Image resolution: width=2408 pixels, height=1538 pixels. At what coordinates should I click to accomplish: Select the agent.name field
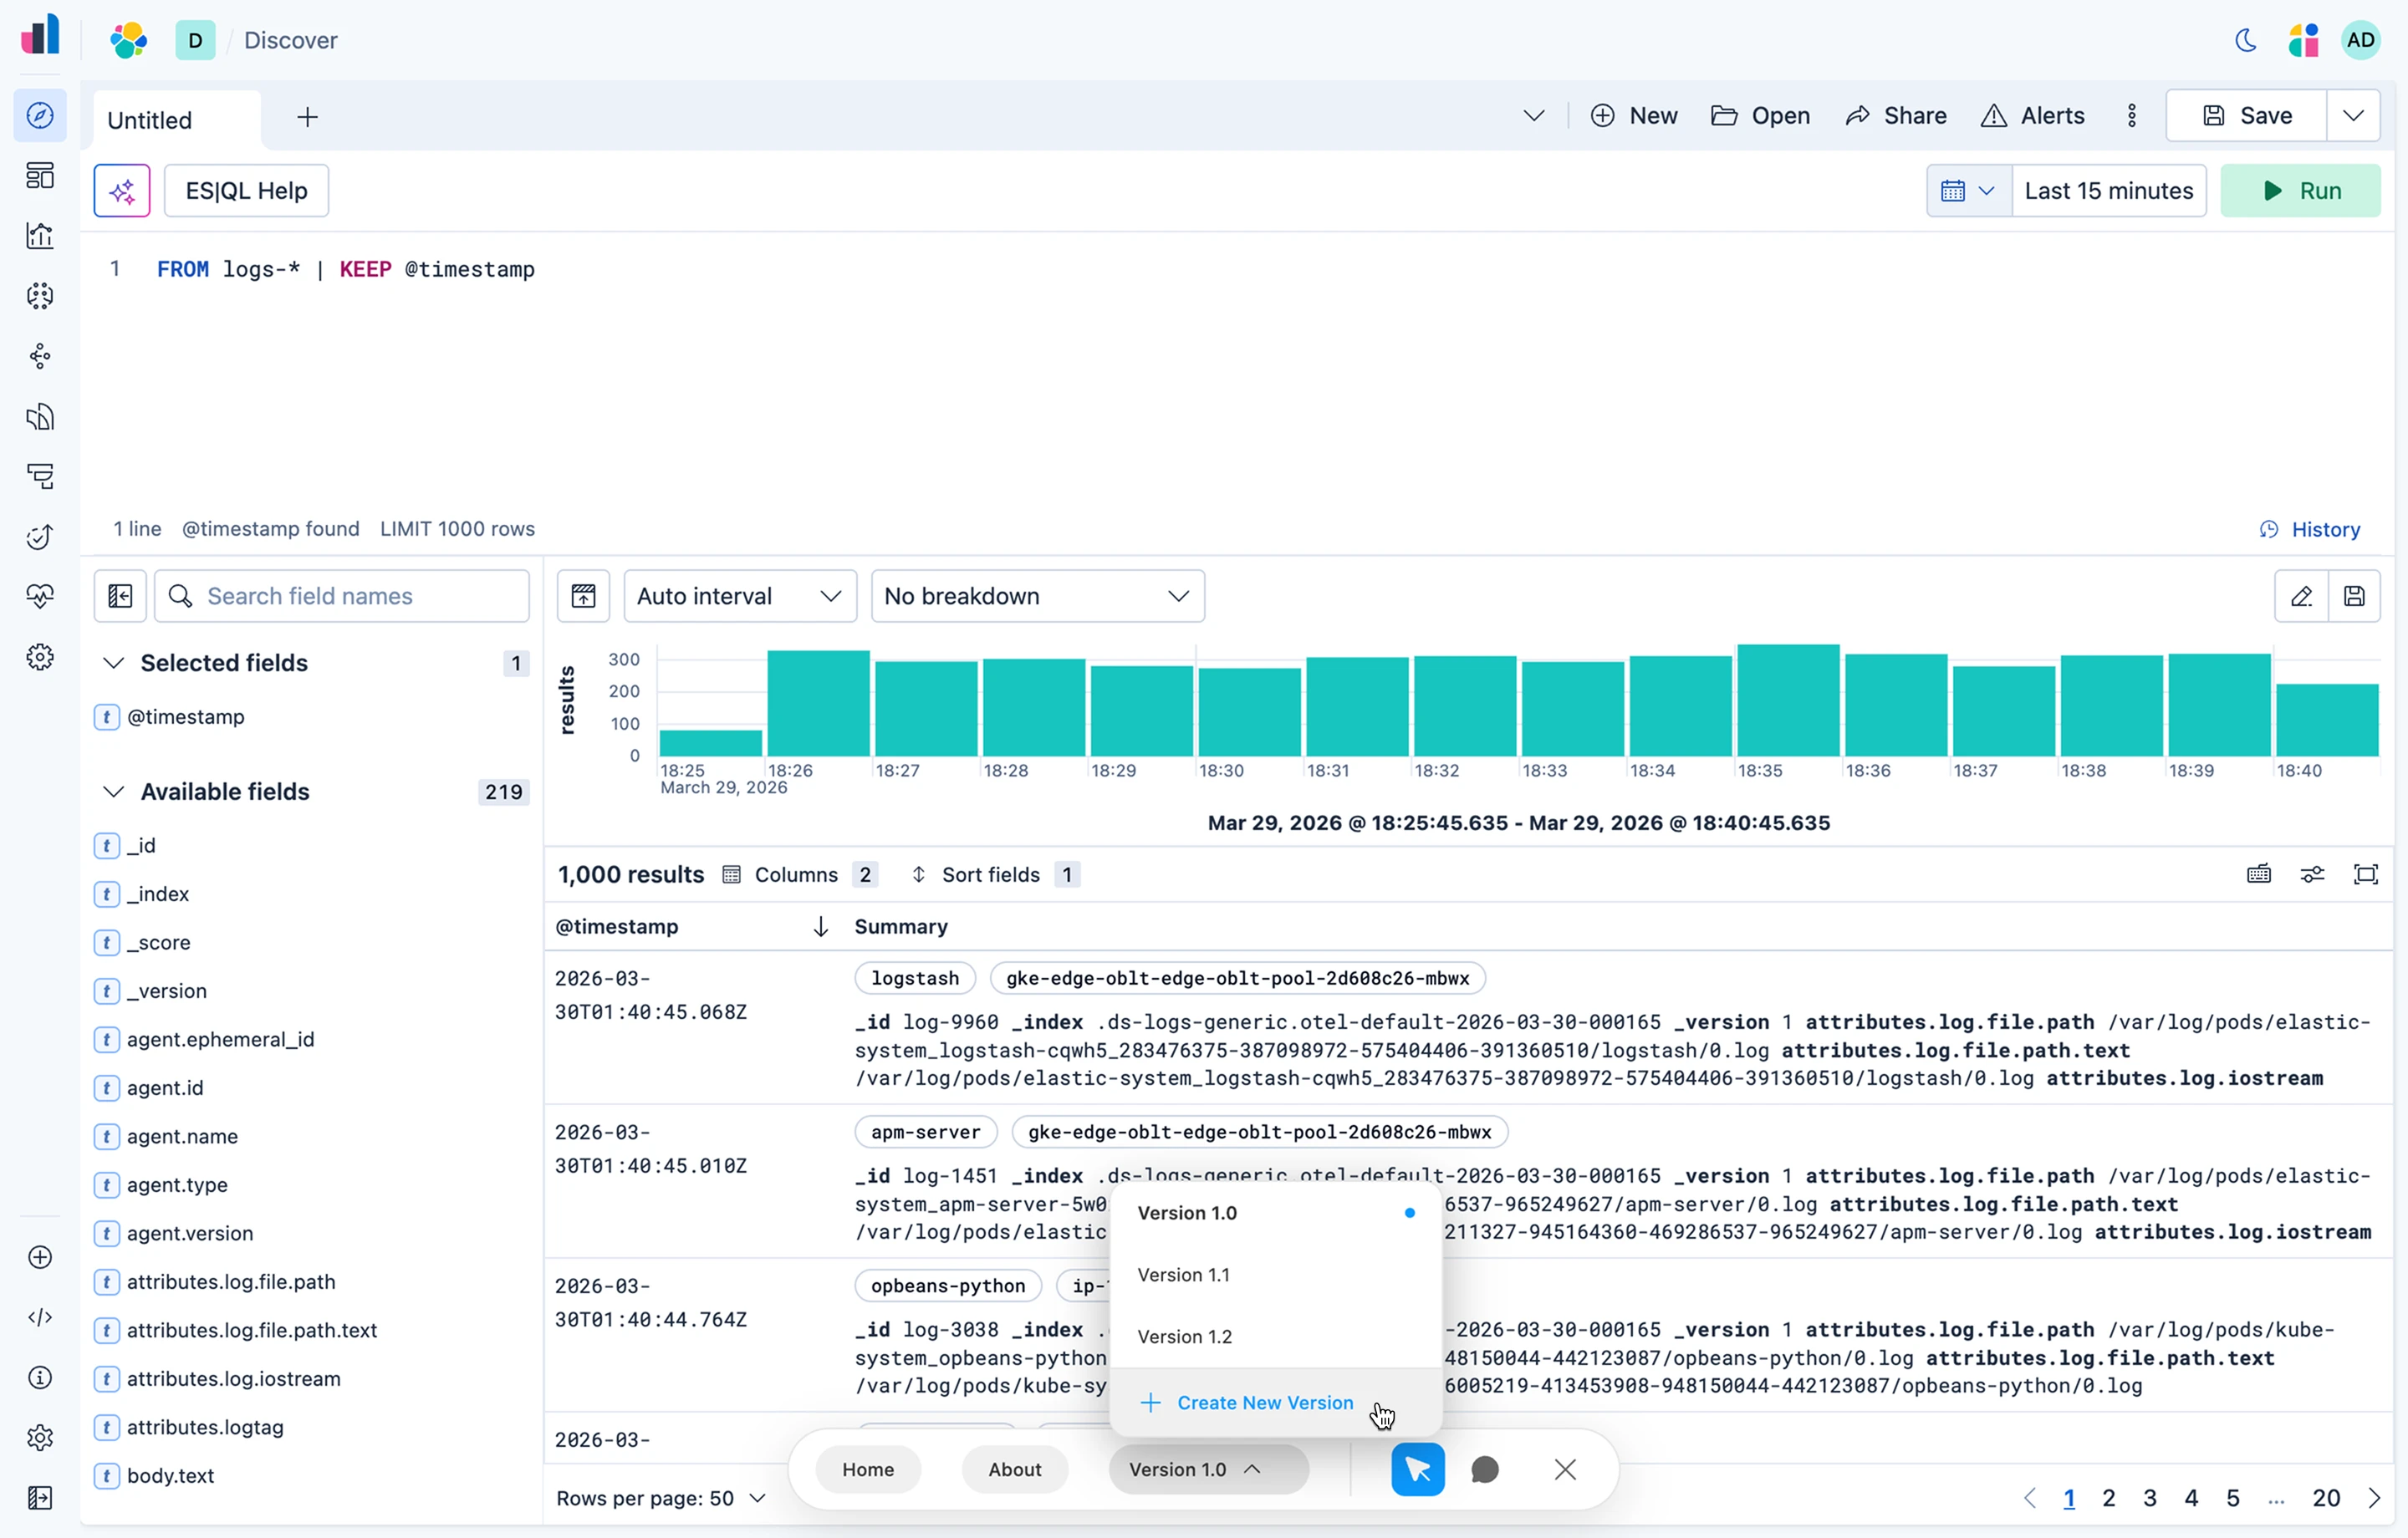tap(182, 1136)
